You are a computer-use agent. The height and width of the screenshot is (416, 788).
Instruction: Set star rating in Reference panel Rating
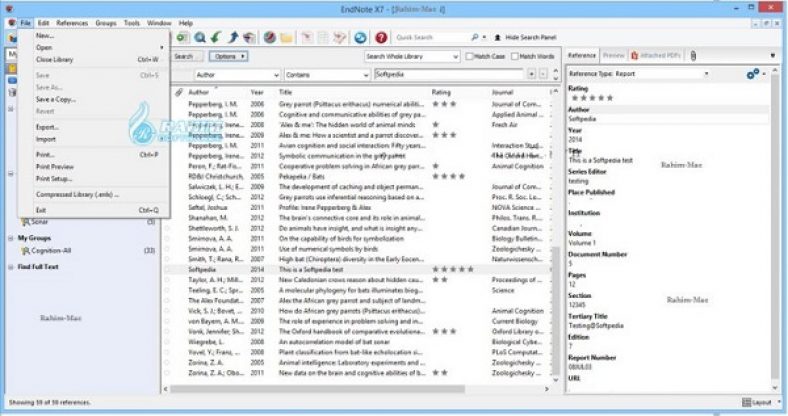click(593, 98)
